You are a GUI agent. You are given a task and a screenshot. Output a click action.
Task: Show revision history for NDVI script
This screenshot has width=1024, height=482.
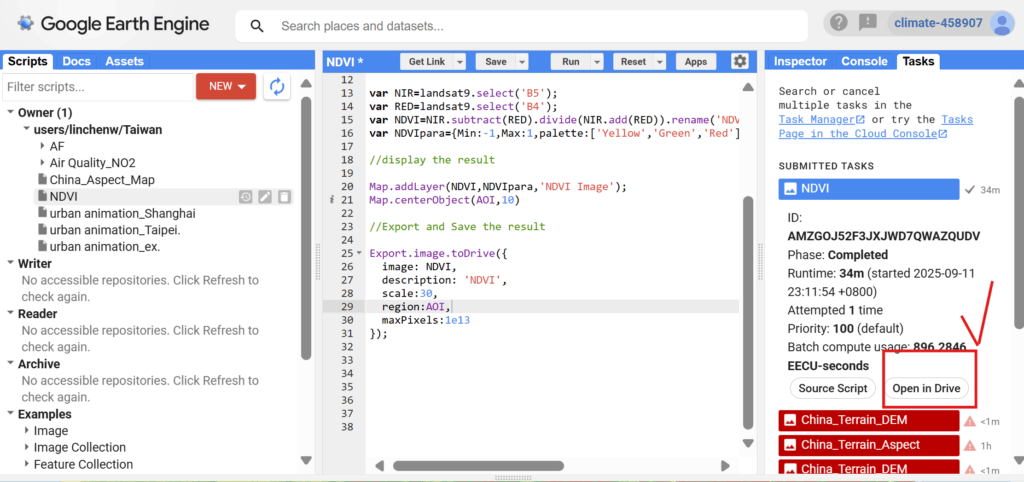coord(245,197)
